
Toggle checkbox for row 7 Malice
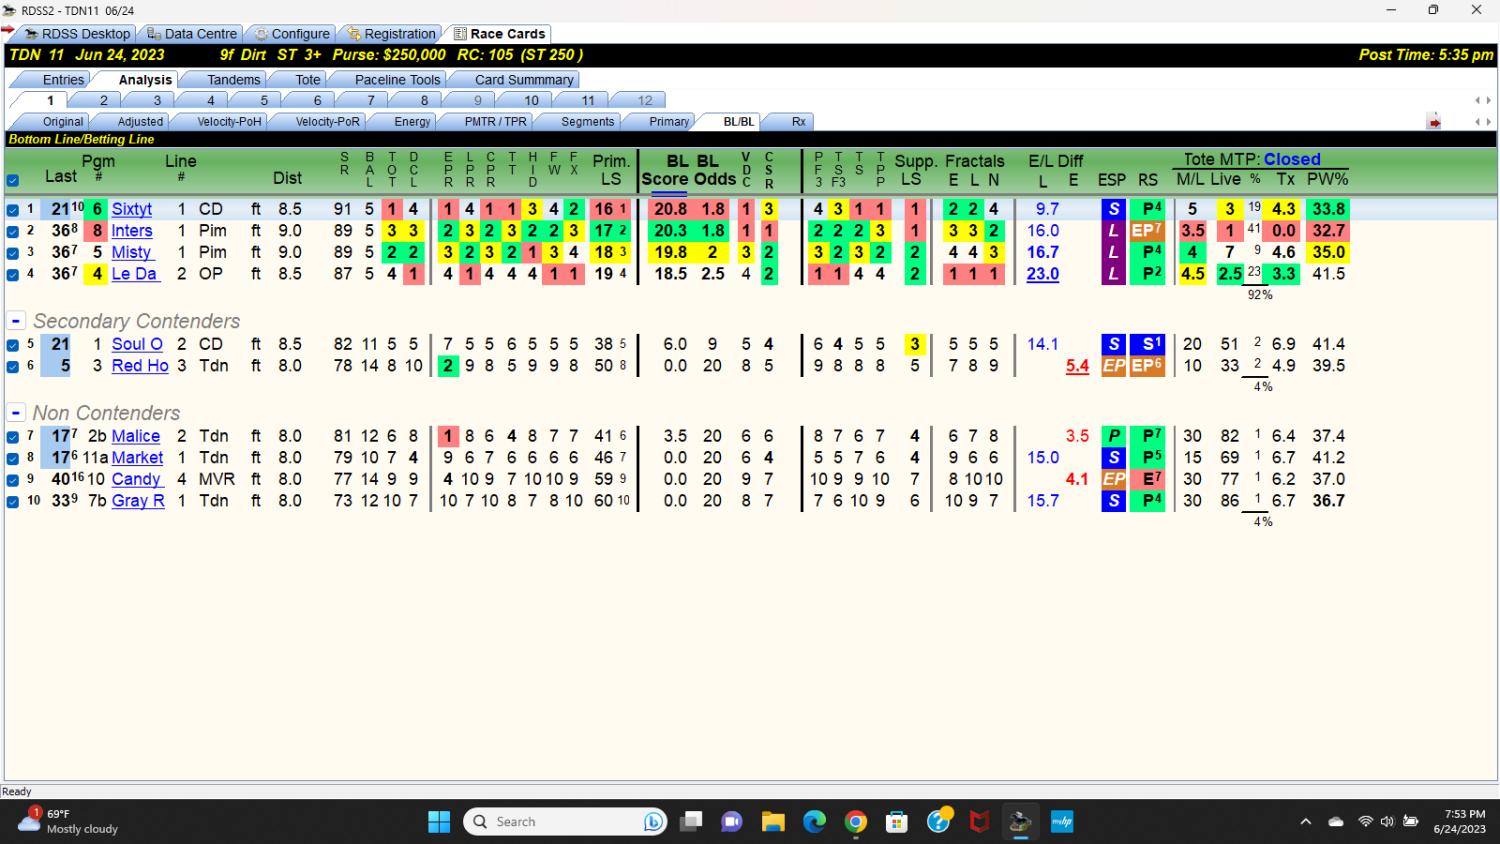[x=13, y=437]
